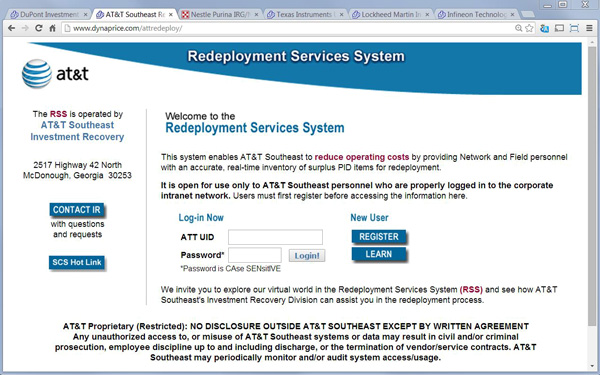Image resolution: width=600 pixels, height=375 pixels.
Task: Close the Infineon Technologies tab
Action: pyautogui.click(x=513, y=15)
